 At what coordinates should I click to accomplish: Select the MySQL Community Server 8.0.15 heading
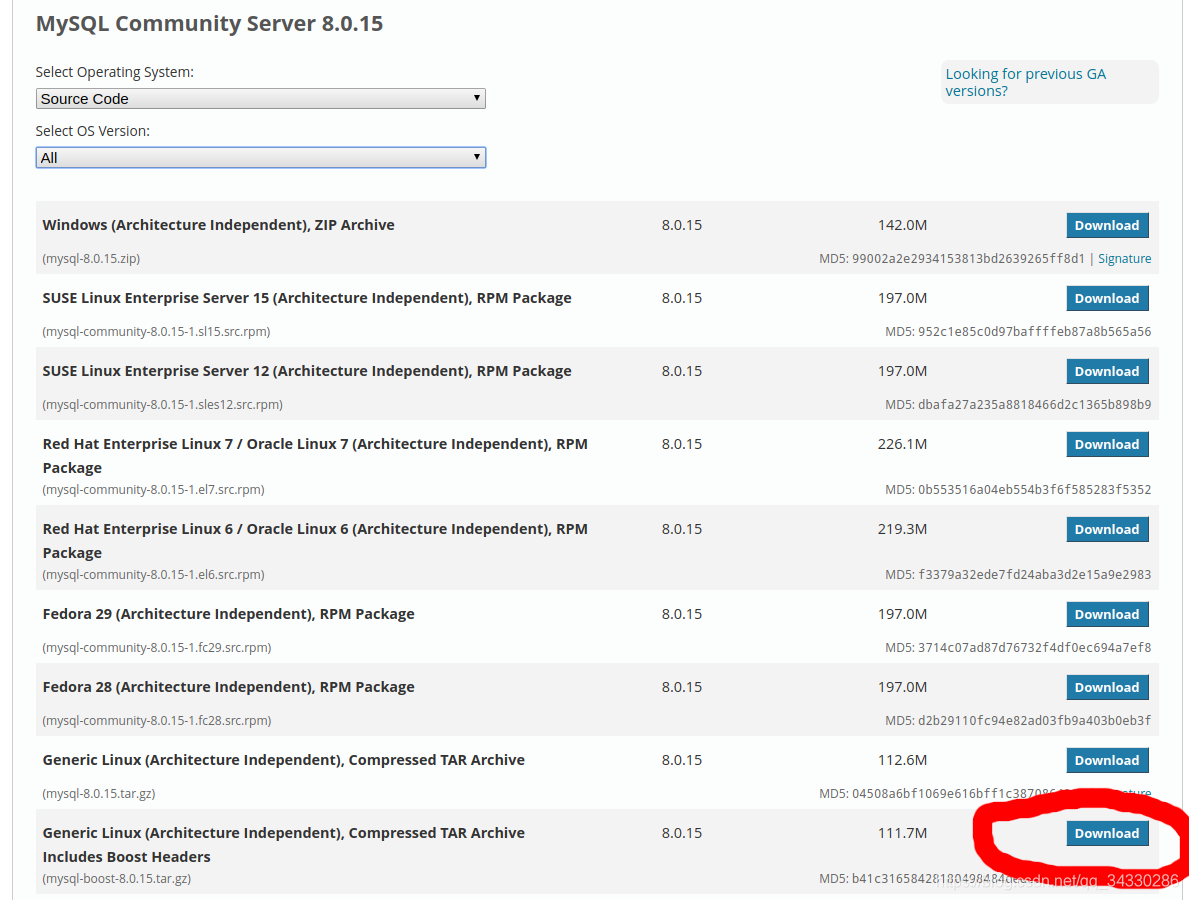point(209,24)
